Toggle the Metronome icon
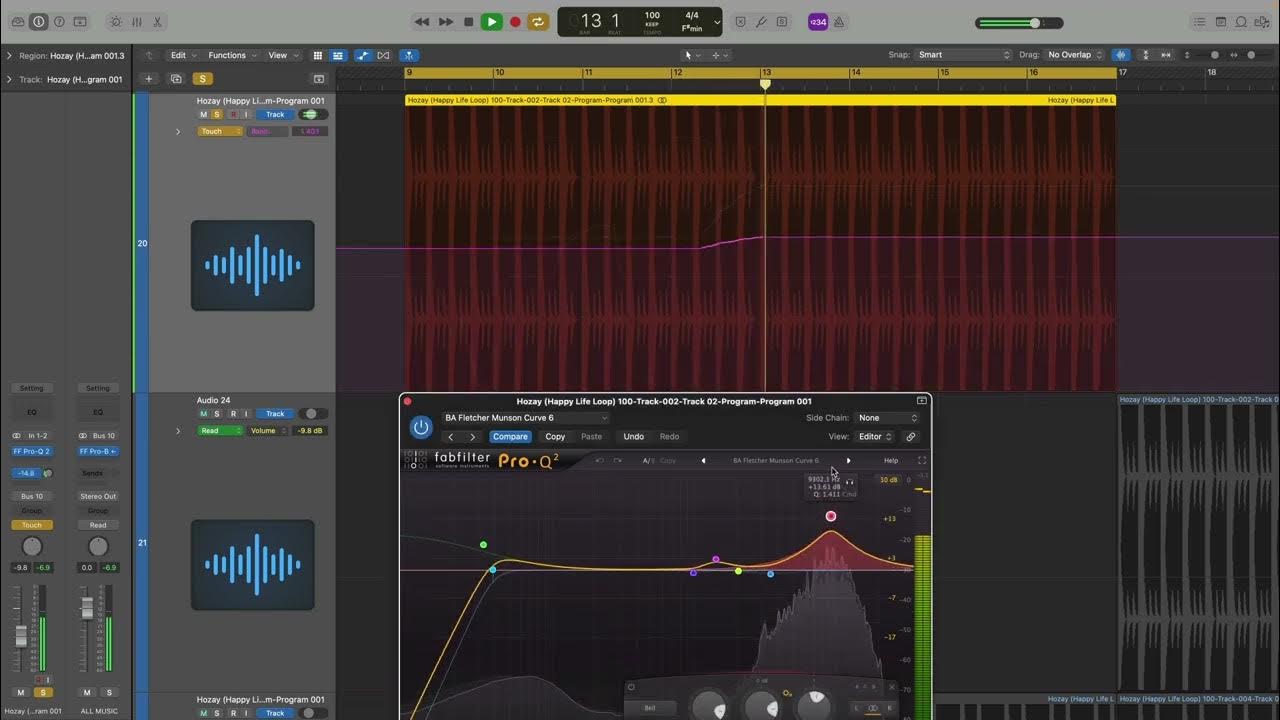Image resolution: width=1280 pixels, height=720 pixels. [x=838, y=22]
